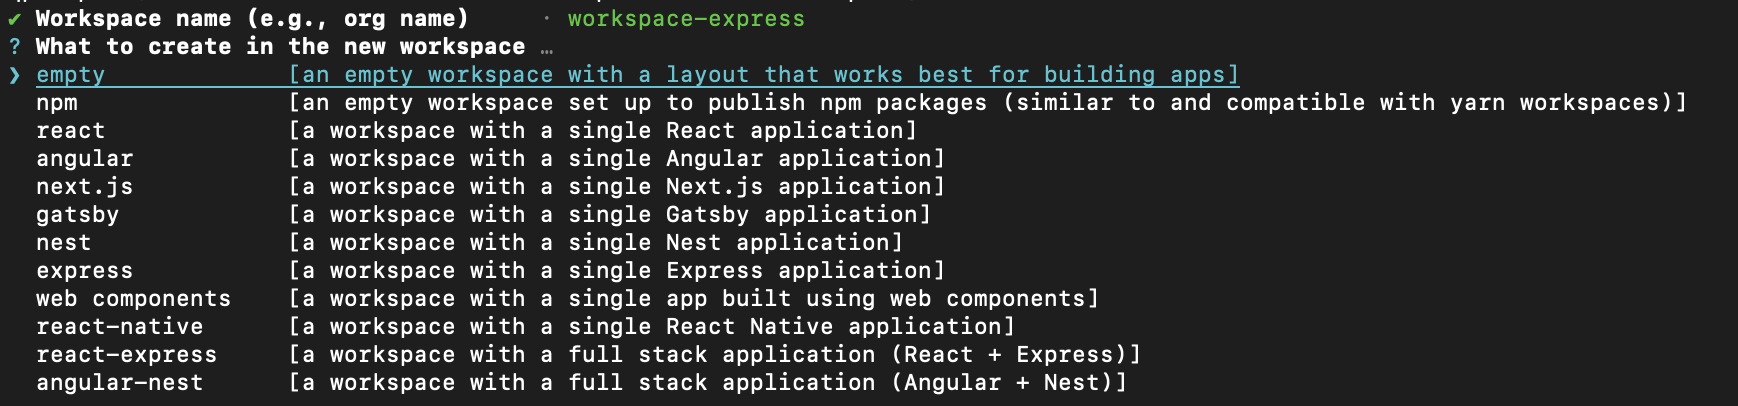Click the entered workspace-express name
1738x406 pixels.
coord(686,19)
